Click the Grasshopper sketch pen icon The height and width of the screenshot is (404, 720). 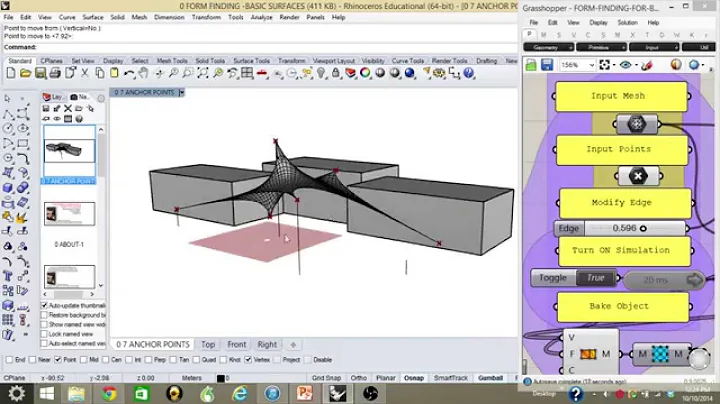pyautogui.click(x=647, y=65)
